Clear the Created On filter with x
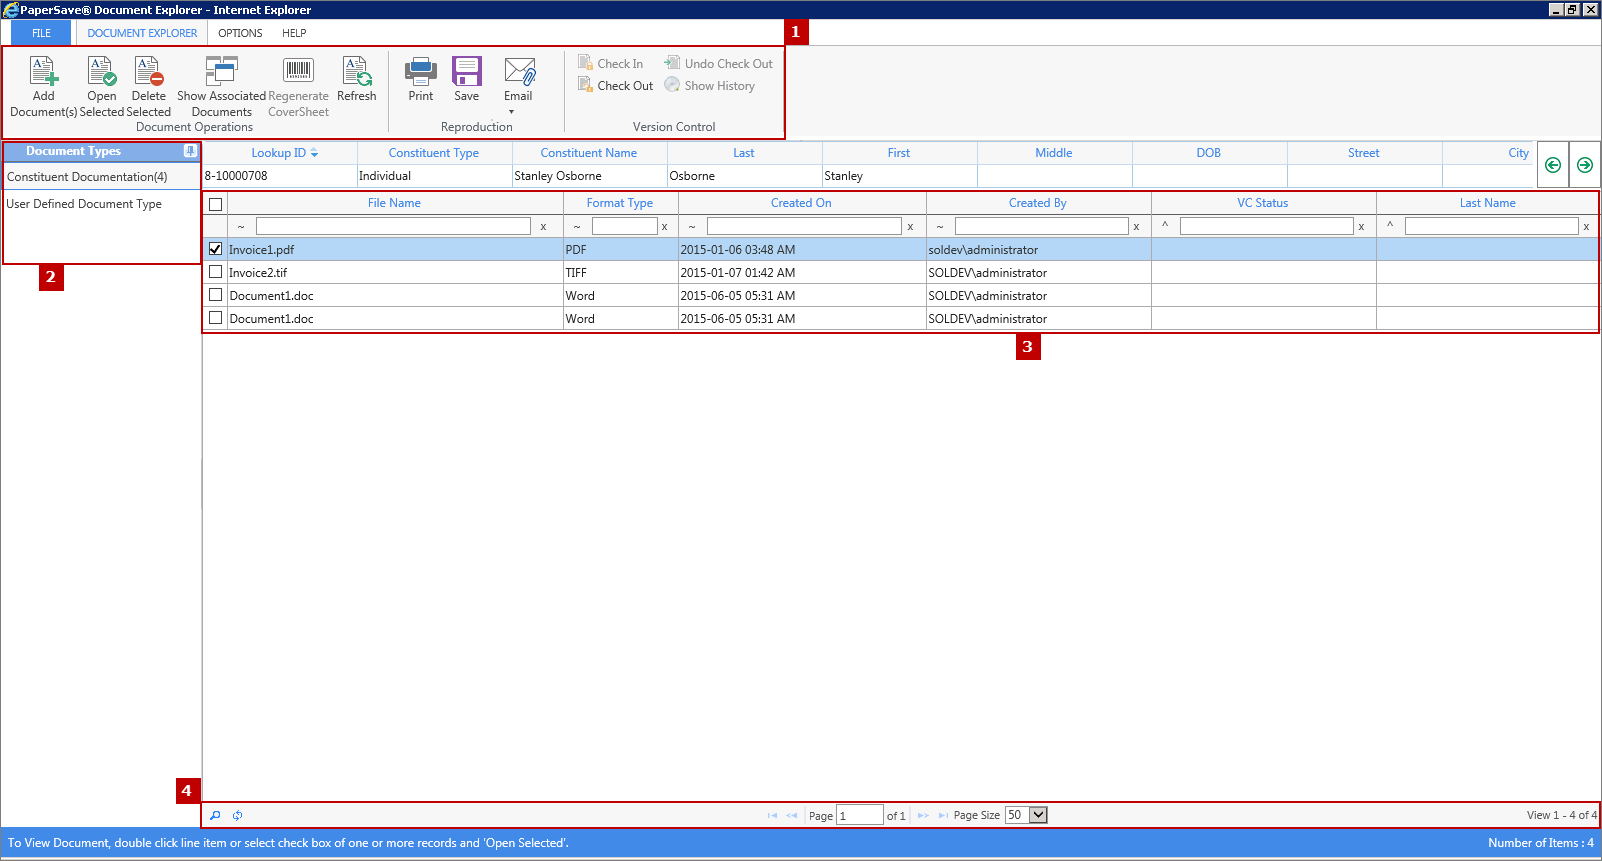The width and height of the screenshot is (1602, 861). [x=910, y=226]
